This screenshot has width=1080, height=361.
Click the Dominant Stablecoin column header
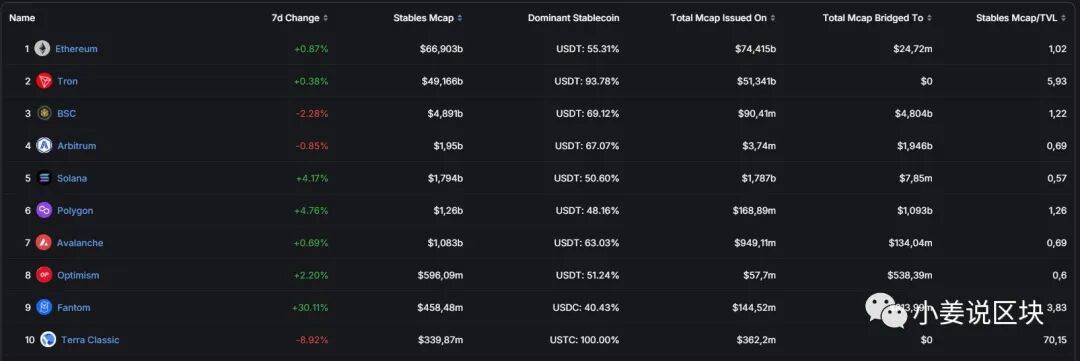[x=574, y=18]
